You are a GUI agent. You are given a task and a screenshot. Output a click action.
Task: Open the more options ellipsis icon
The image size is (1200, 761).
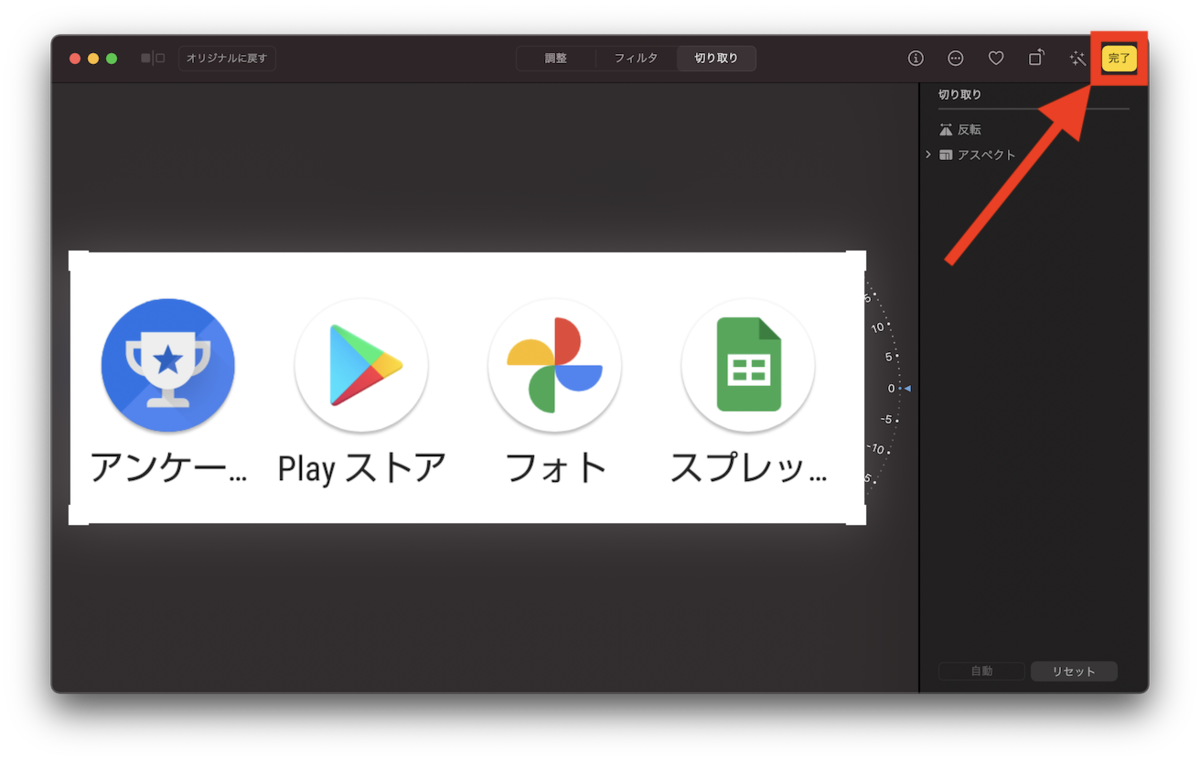(x=956, y=59)
